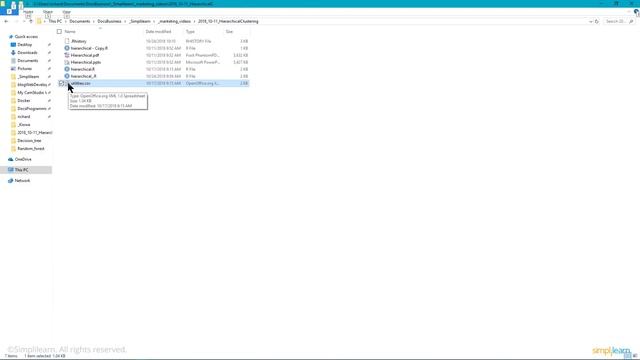Image resolution: width=640 pixels, height=360 pixels.
Task: Open Downloads in the navigation pane
Action: click(27, 53)
